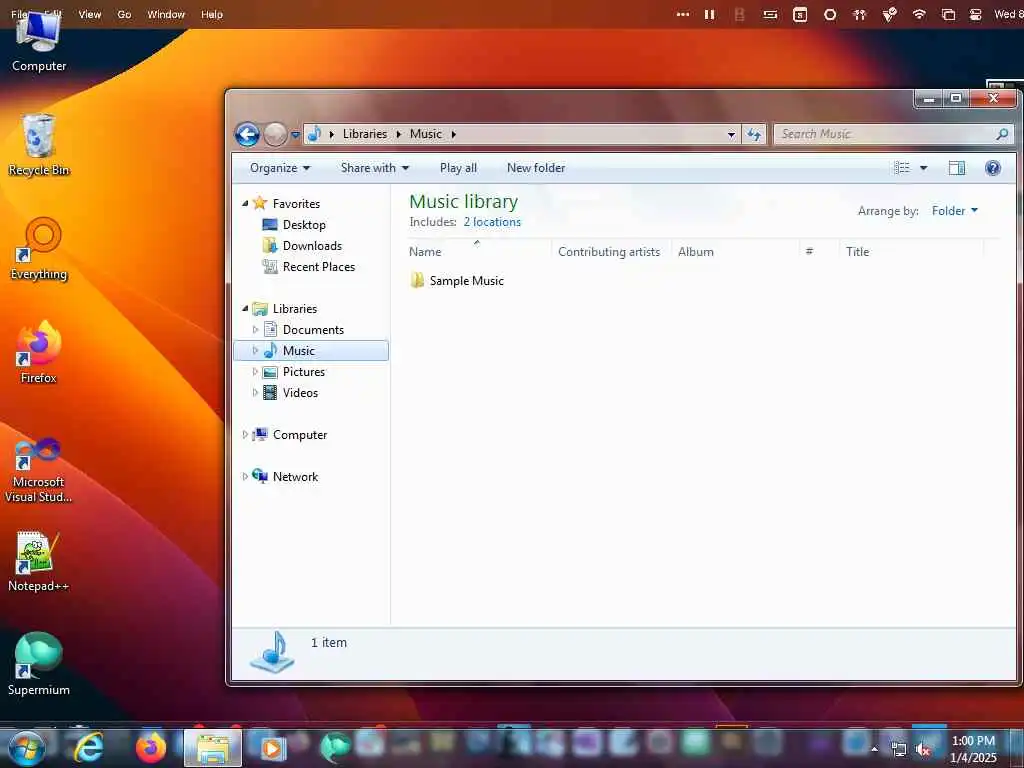1024x768 pixels.
Task: Select the Supermium desktop shortcut
Action: (39, 665)
